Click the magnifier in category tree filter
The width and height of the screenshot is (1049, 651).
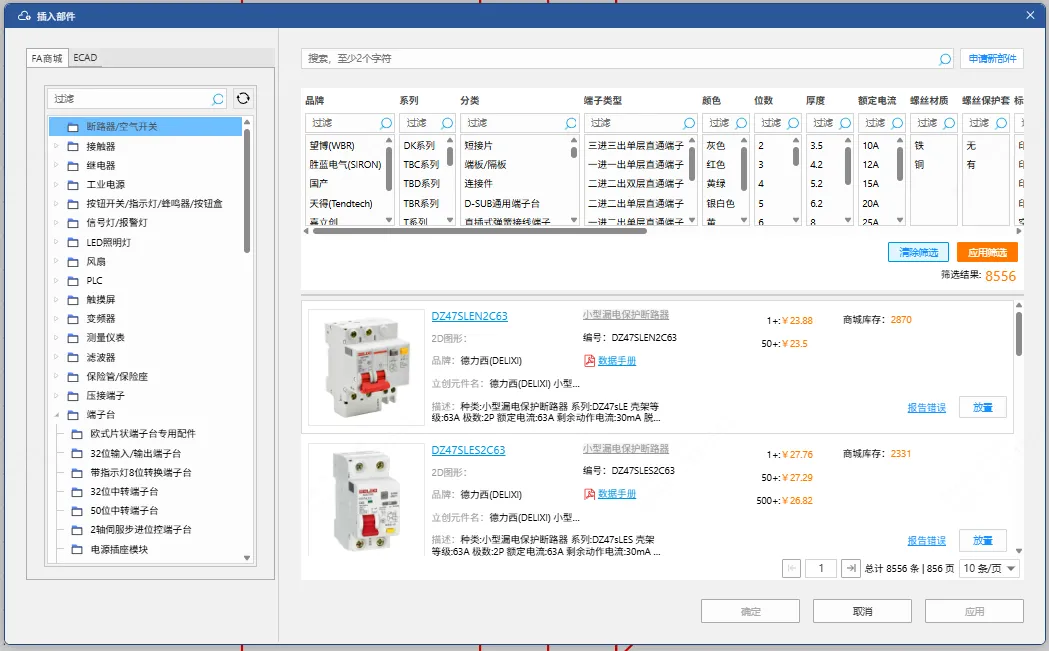(218, 99)
